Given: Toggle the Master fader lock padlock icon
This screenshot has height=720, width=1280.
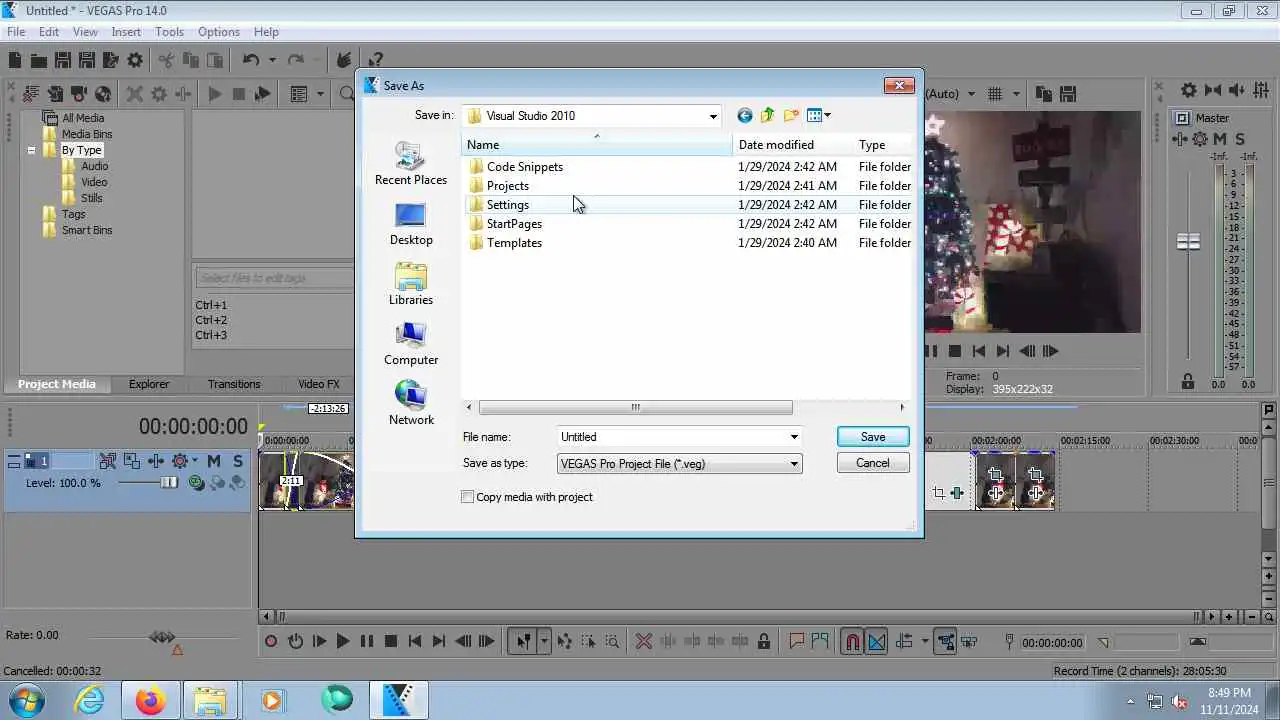Looking at the screenshot, I should [x=1188, y=382].
